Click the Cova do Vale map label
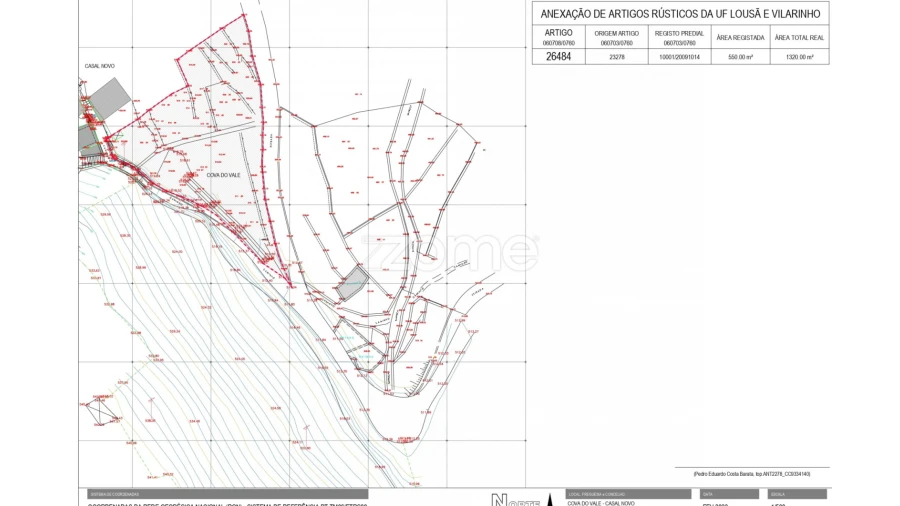 click(x=223, y=175)
